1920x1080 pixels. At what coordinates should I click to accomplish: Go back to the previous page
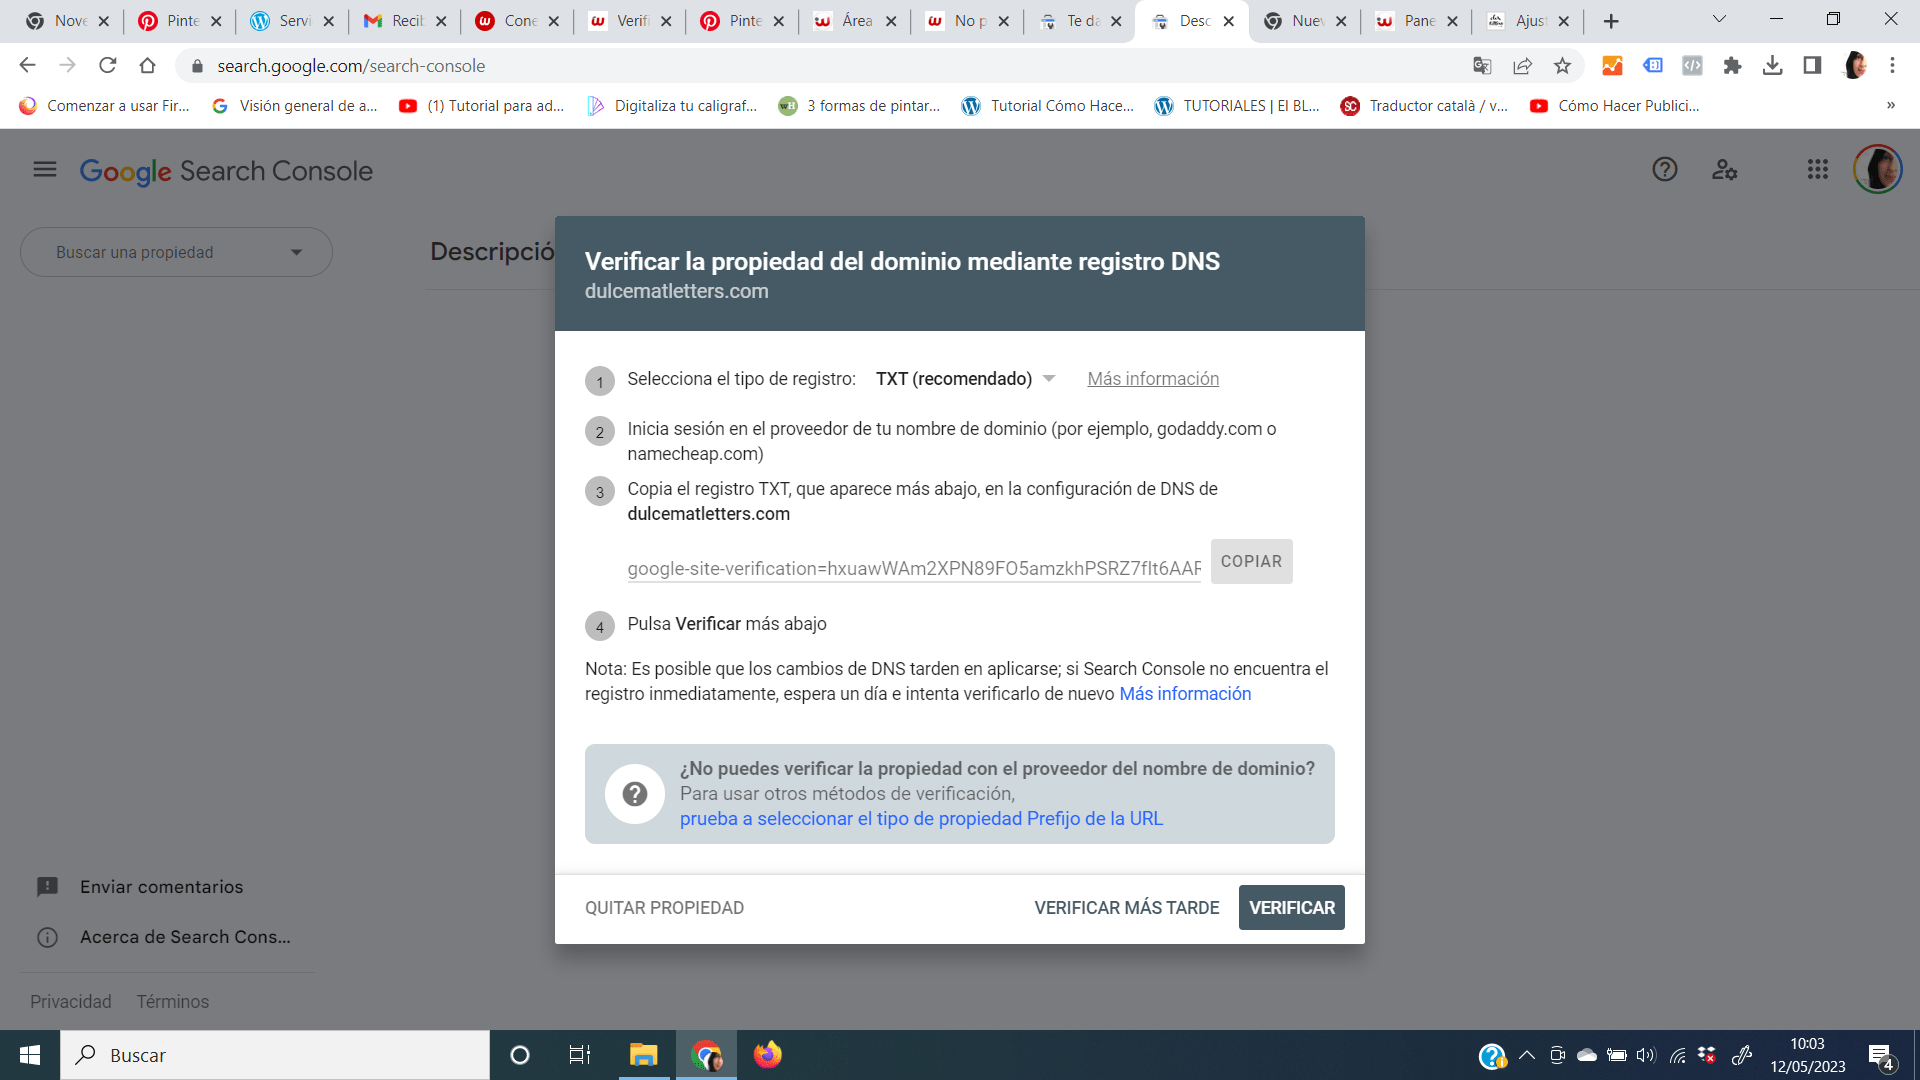pyautogui.click(x=27, y=66)
